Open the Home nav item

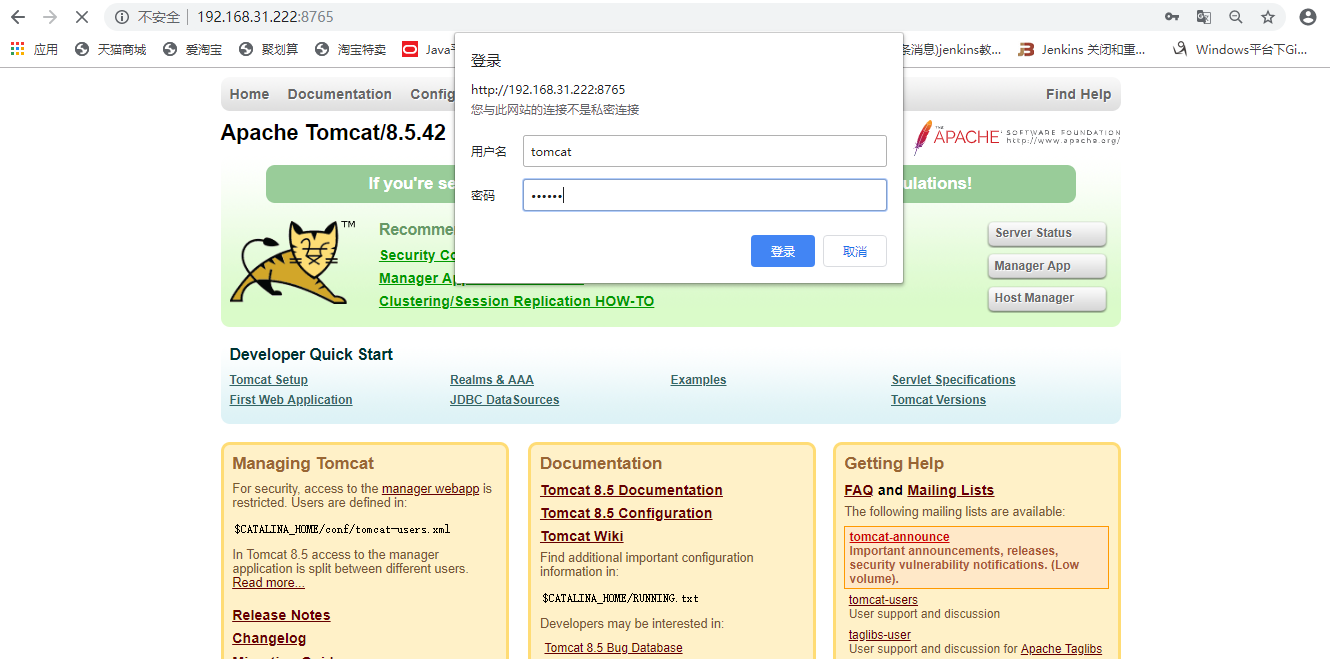tap(249, 94)
